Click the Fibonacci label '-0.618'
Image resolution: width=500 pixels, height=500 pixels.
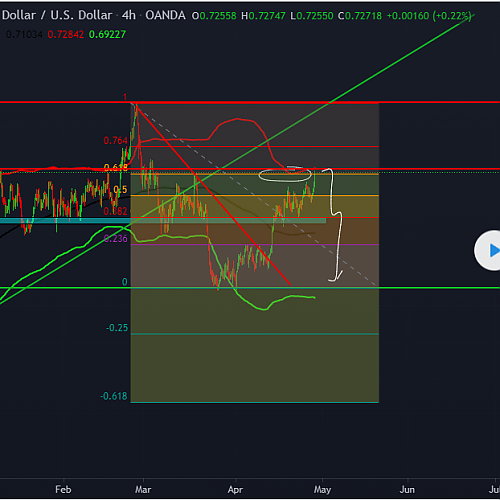click(x=114, y=396)
